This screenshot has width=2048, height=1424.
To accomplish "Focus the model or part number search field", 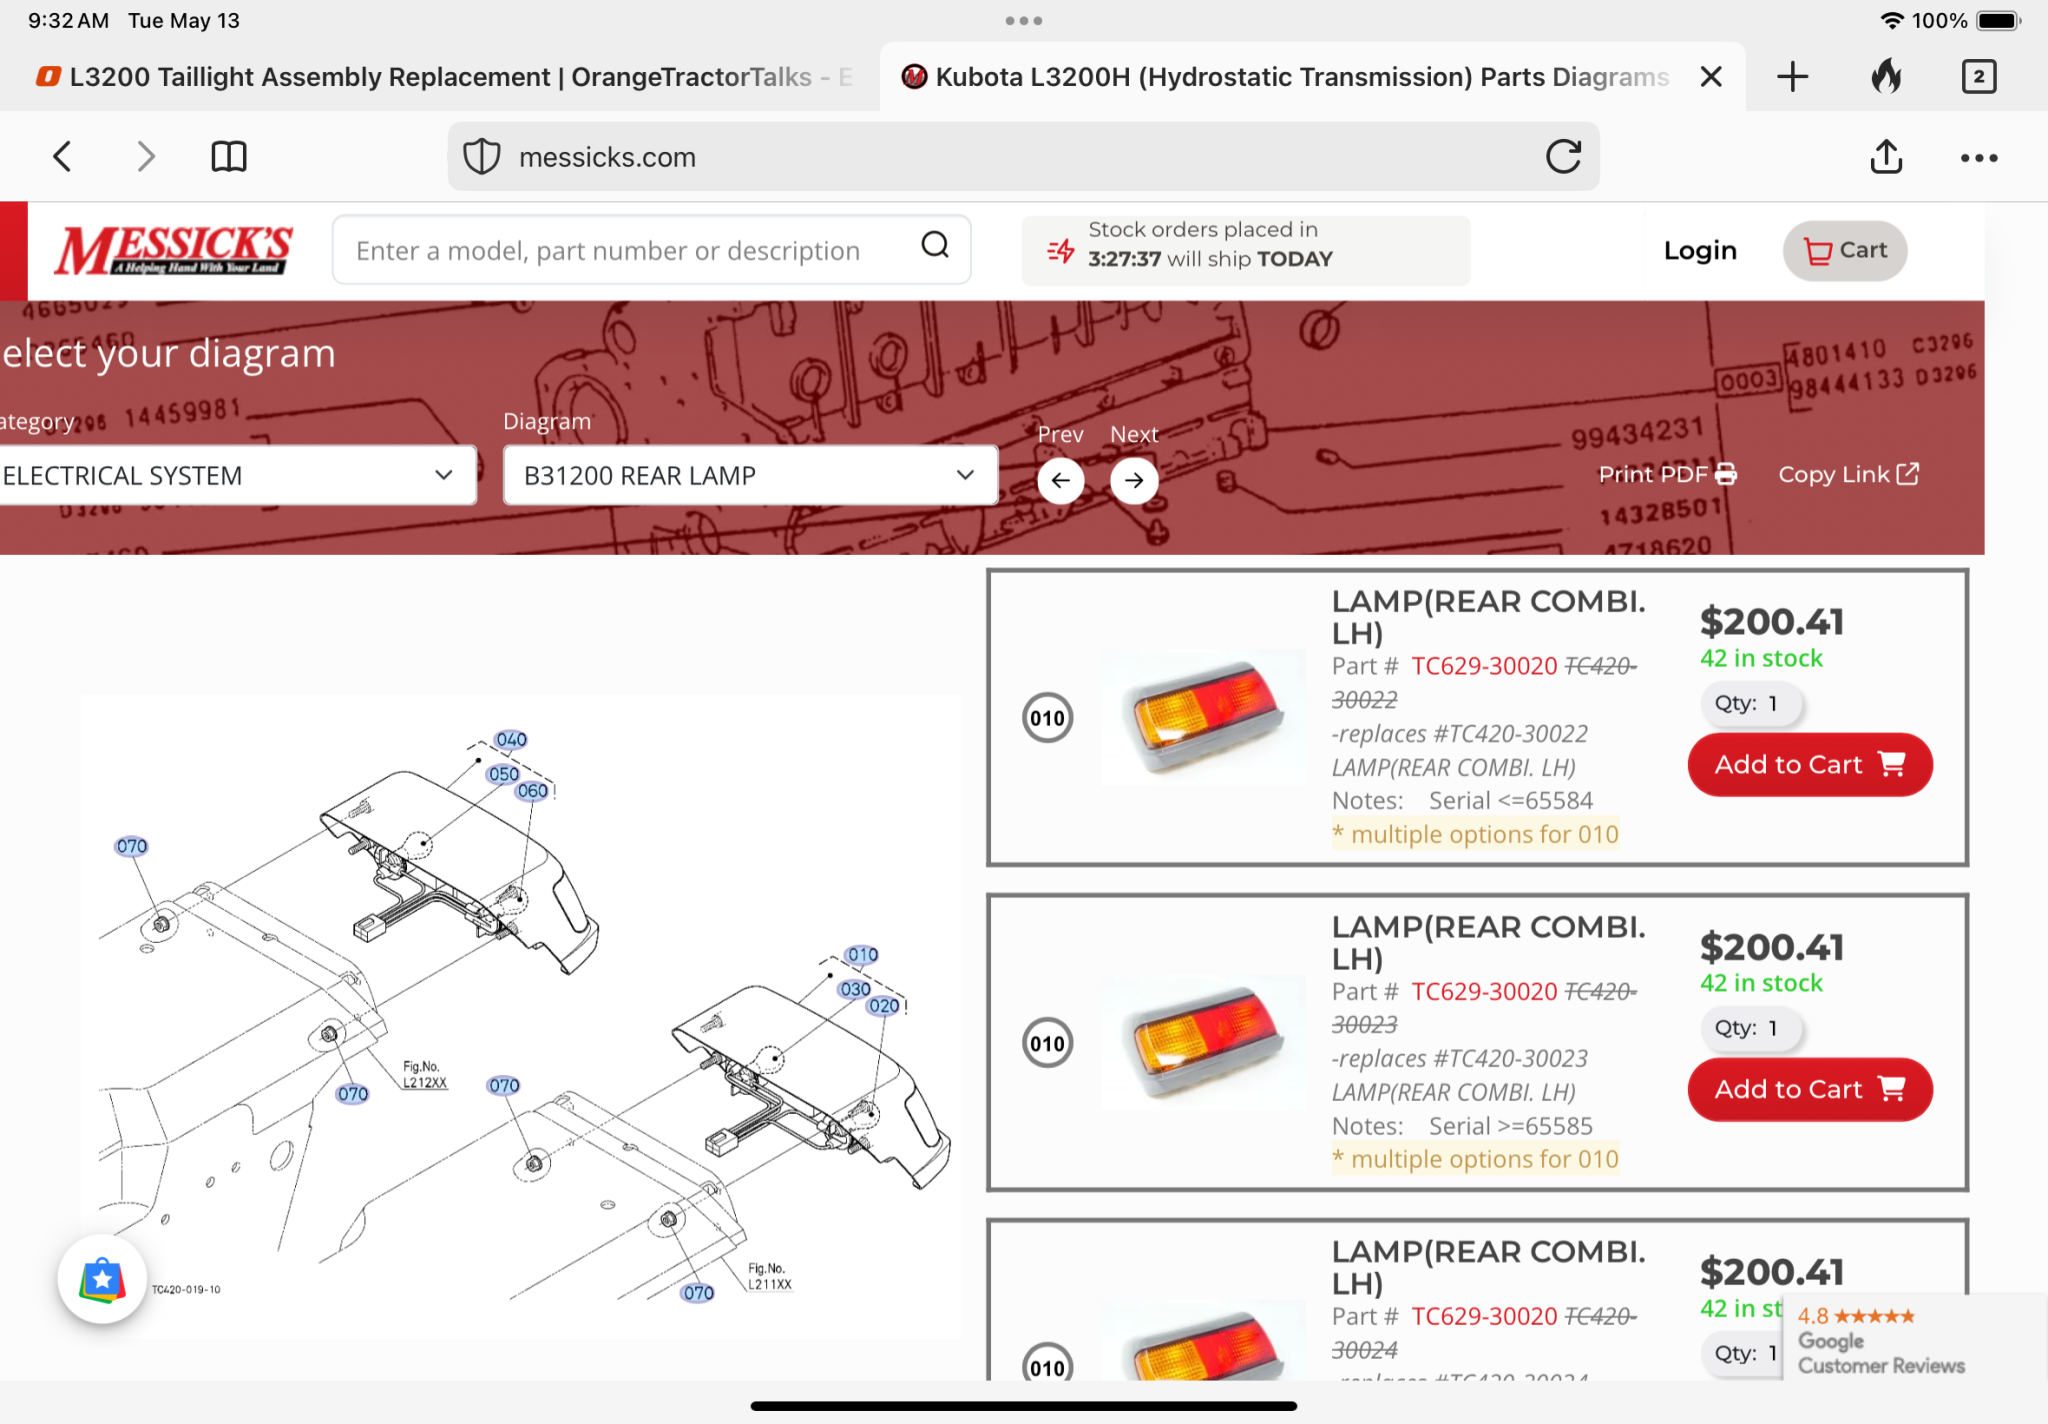I will tap(630, 251).
